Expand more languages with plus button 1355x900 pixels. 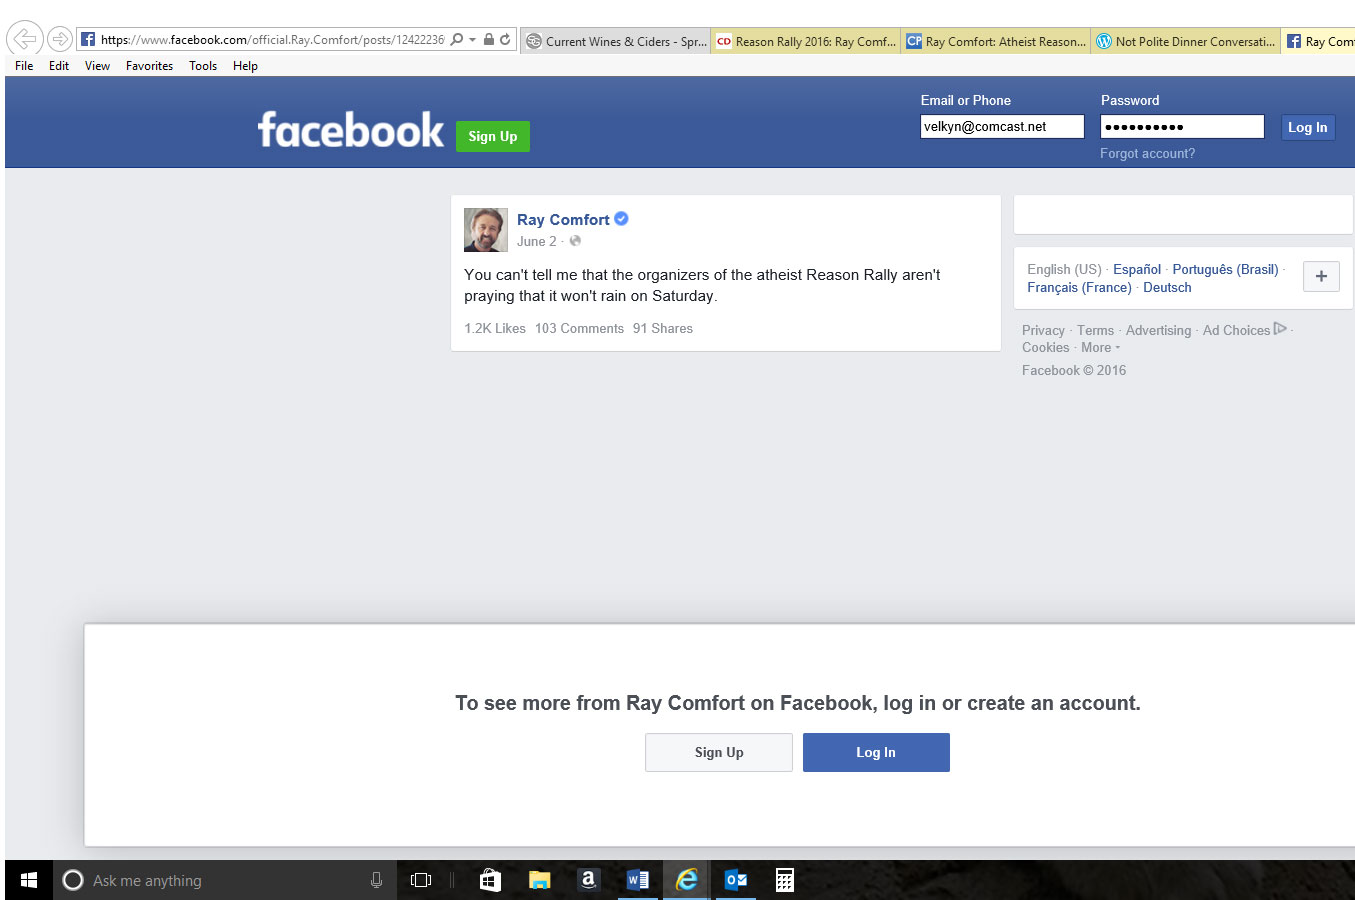(1321, 277)
